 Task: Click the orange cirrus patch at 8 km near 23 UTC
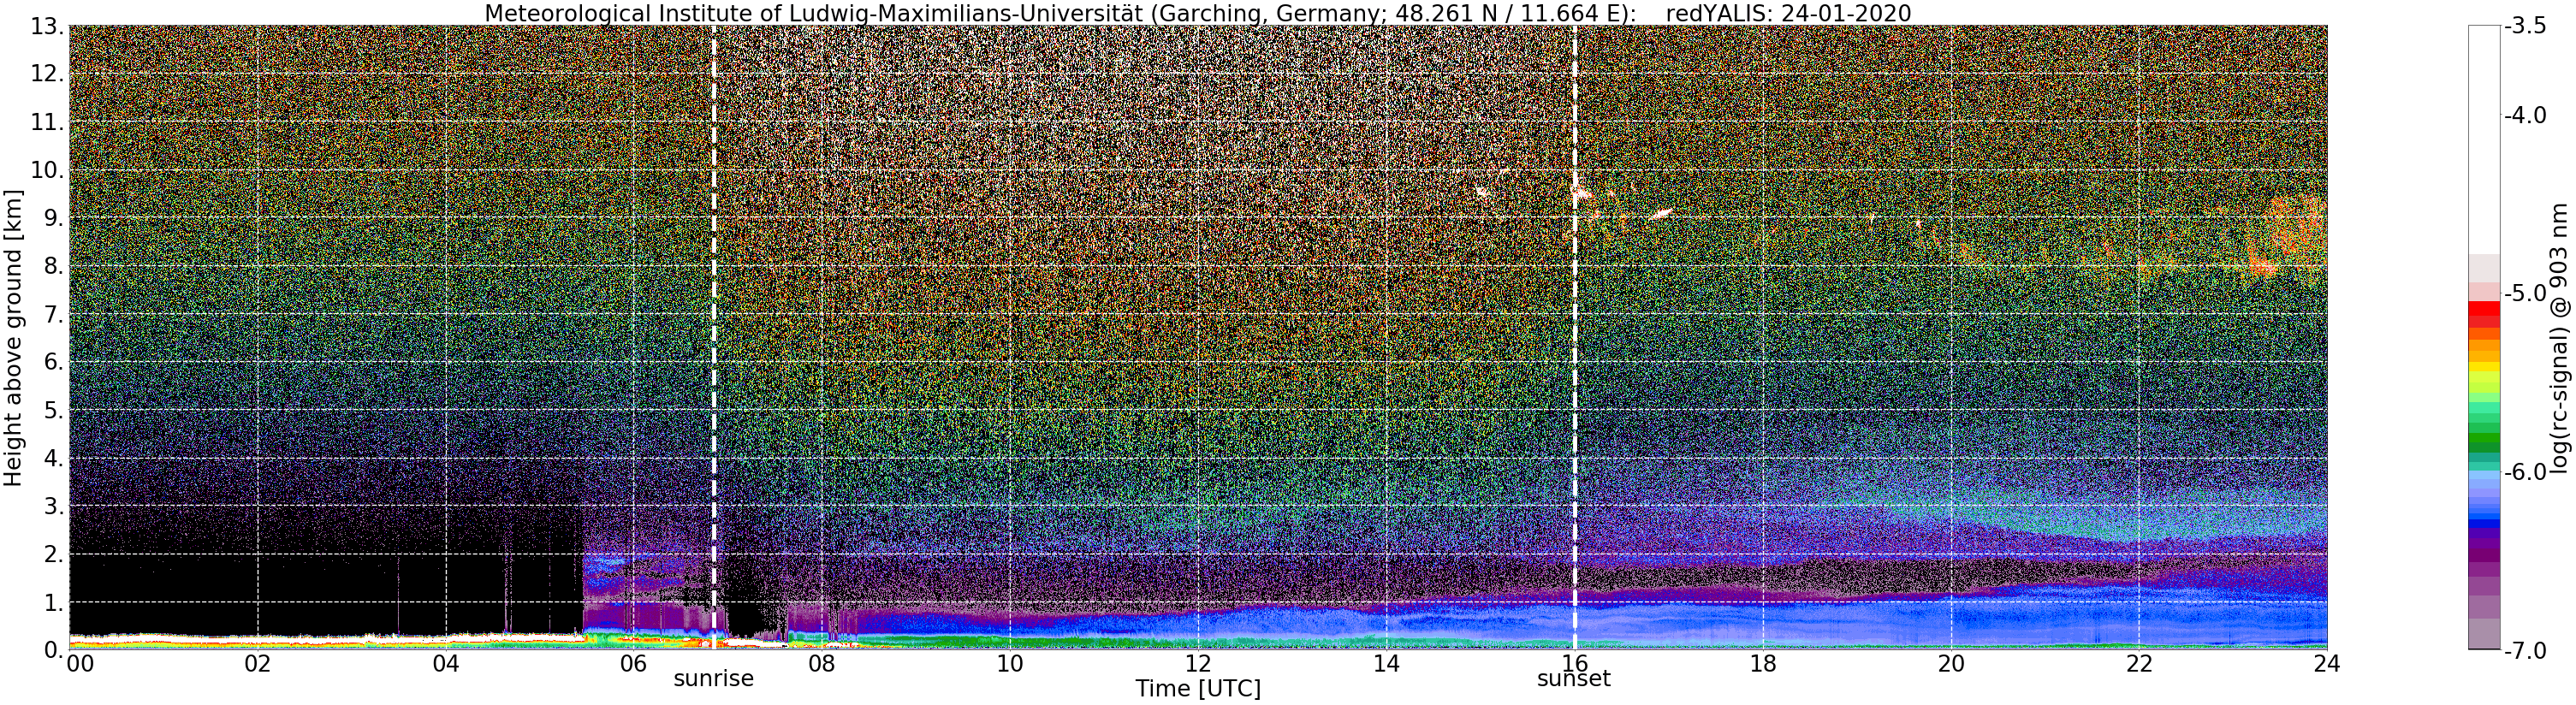(x=2262, y=266)
